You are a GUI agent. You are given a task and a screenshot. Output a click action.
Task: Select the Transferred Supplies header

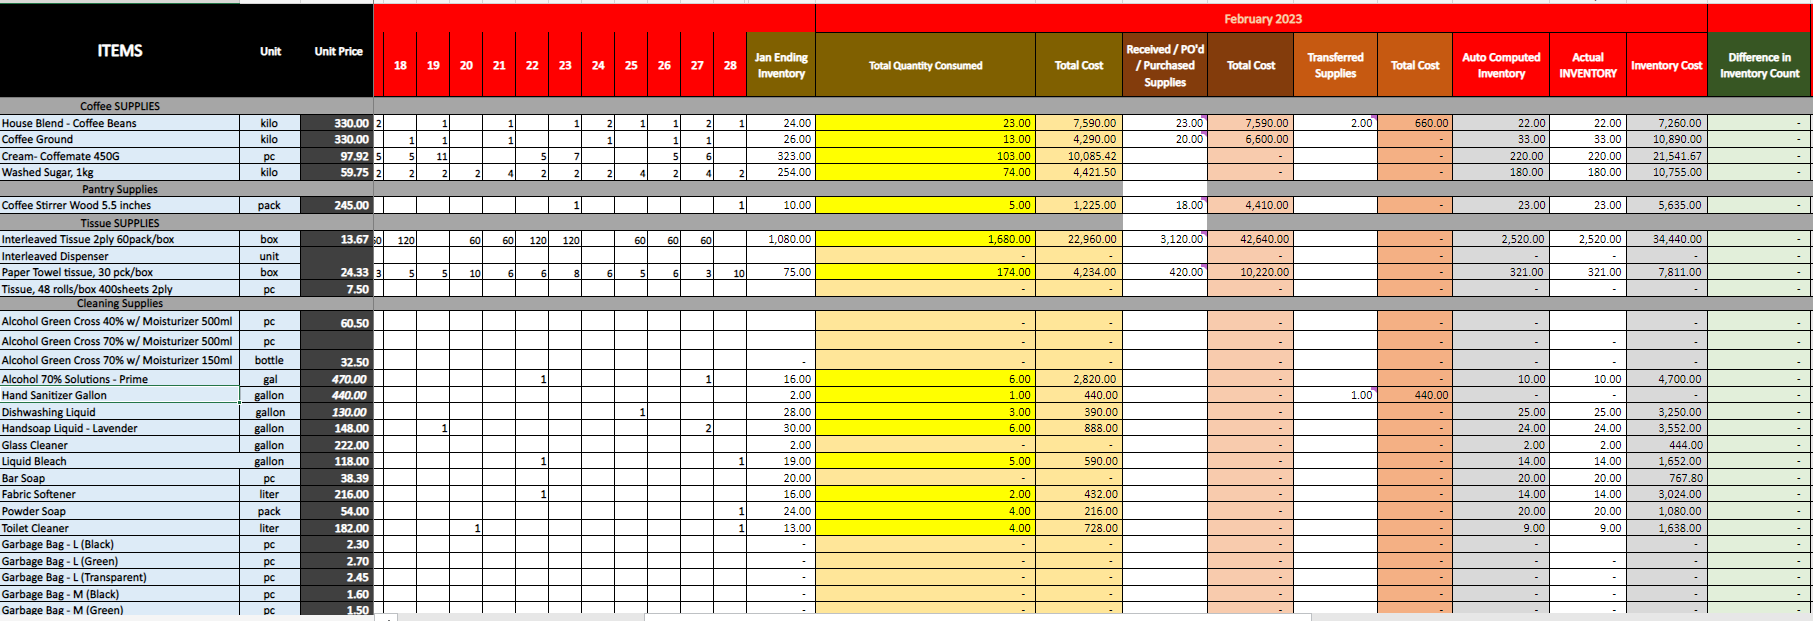tap(1335, 65)
